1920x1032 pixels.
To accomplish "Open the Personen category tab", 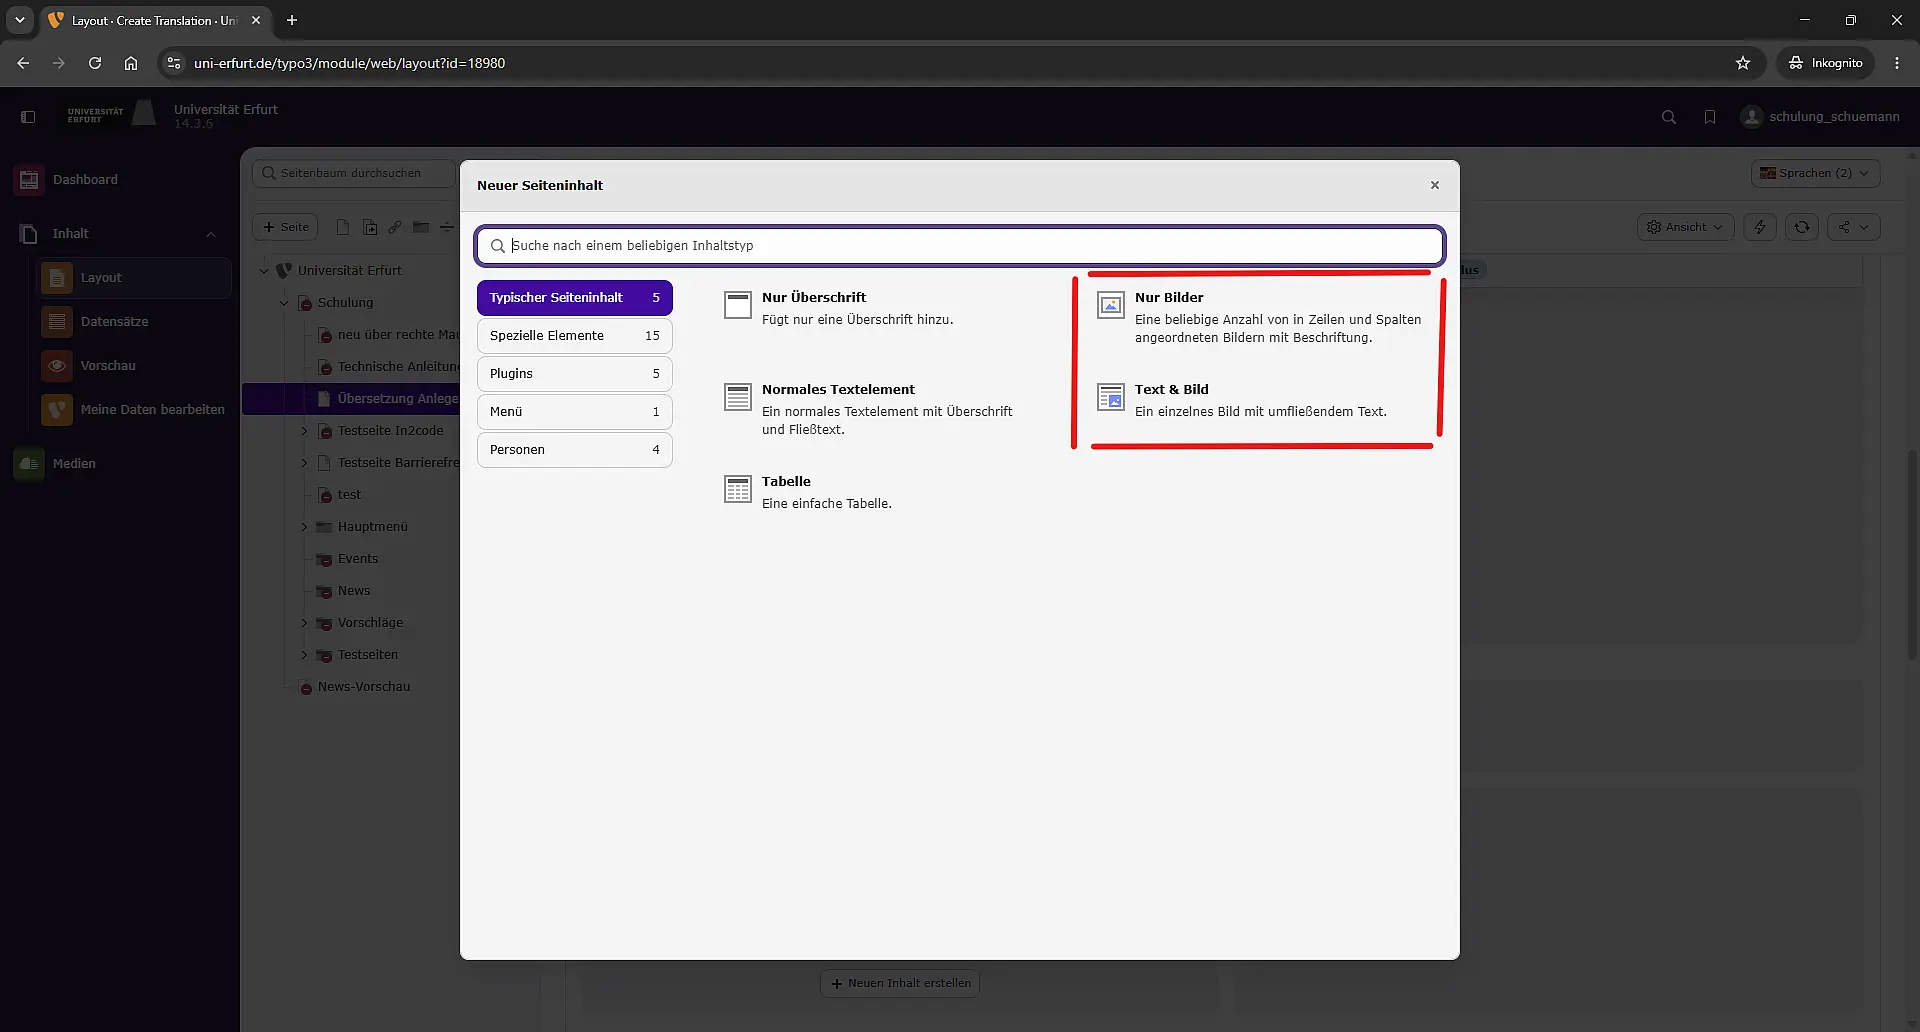I will point(575,450).
